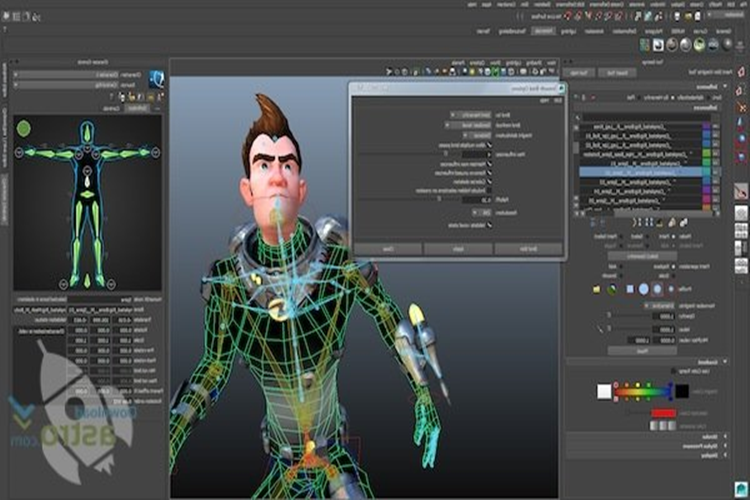The height and width of the screenshot is (500, 750).
Task: Open Edit menu in Smooth Bind Options
Action: 558,100
